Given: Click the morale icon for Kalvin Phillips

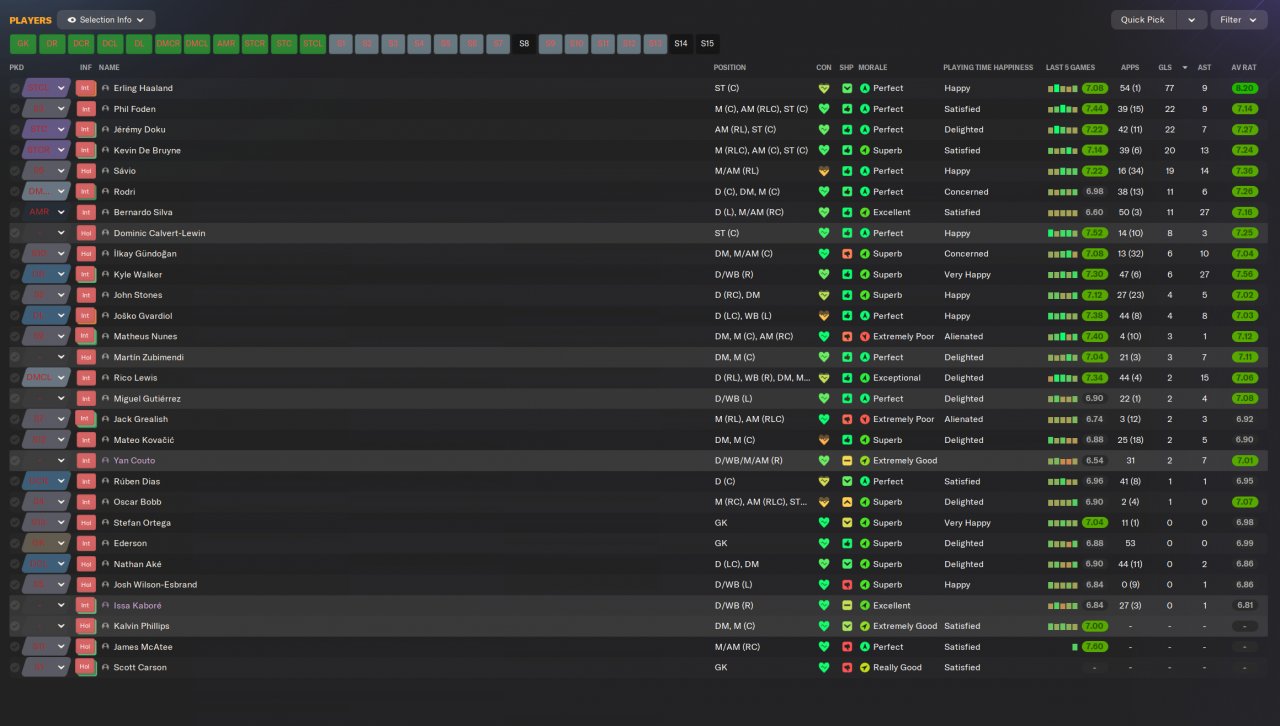Looking at the screenshot, I should [x=865, y=626].
